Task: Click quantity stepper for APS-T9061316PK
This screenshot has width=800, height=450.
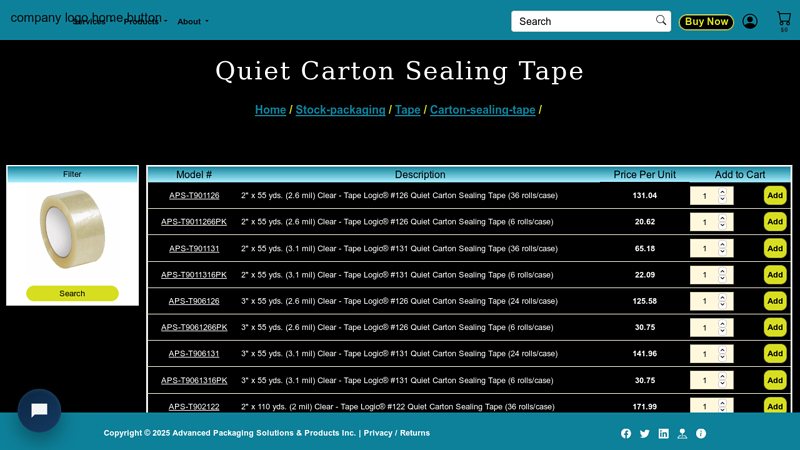Action: (x=711, y=381)
